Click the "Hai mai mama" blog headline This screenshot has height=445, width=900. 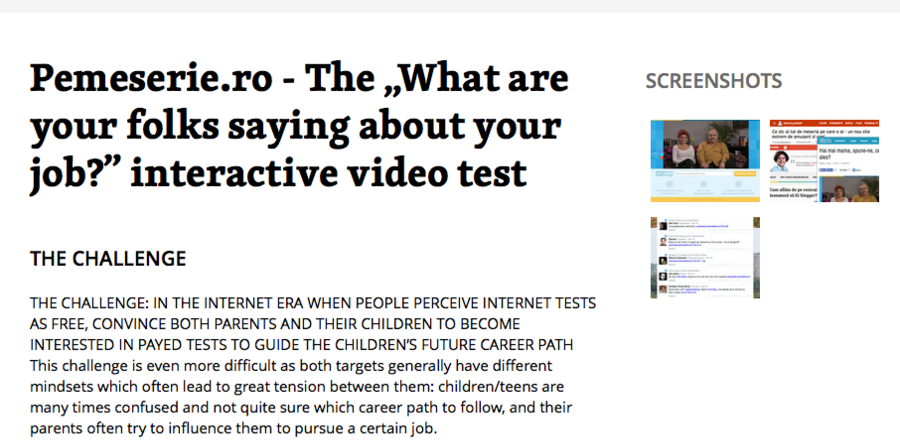(848, 152)
